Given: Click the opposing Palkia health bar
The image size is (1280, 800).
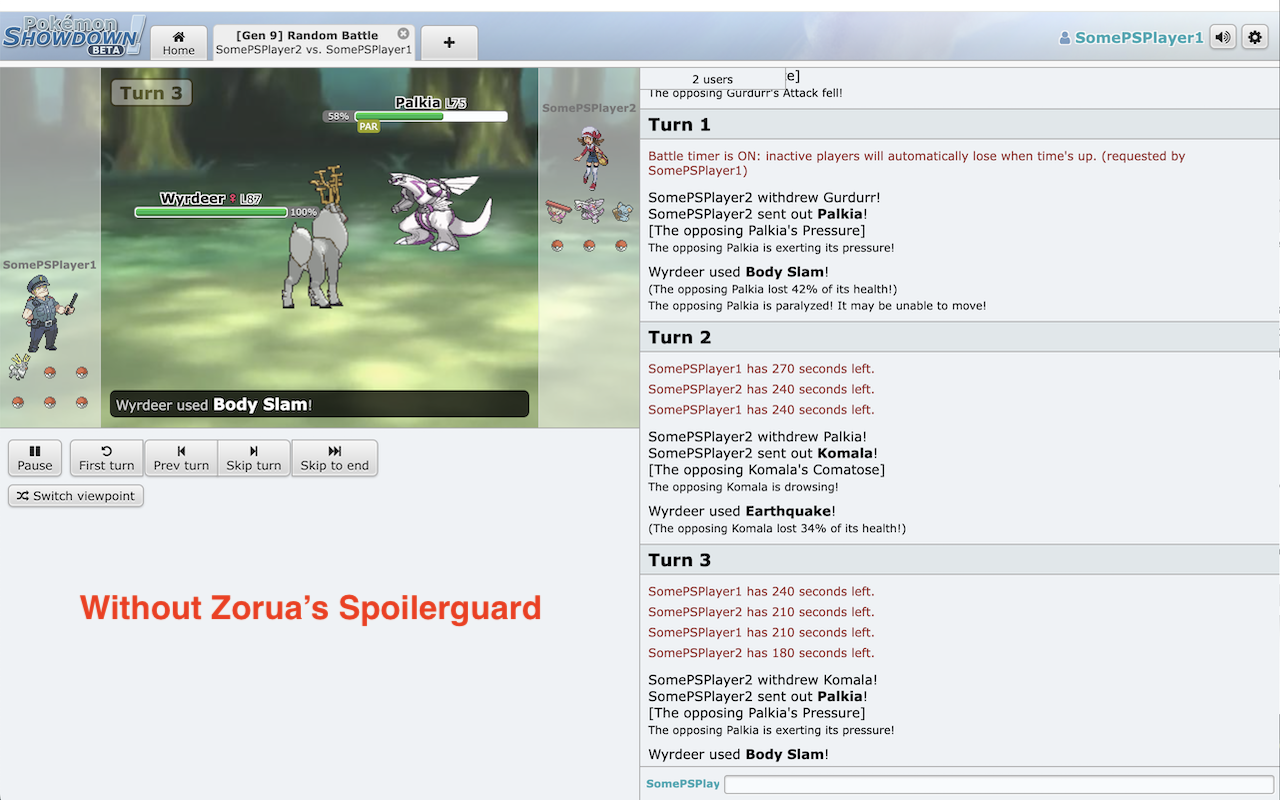Looking at the screenshot, I should point(431,116).
